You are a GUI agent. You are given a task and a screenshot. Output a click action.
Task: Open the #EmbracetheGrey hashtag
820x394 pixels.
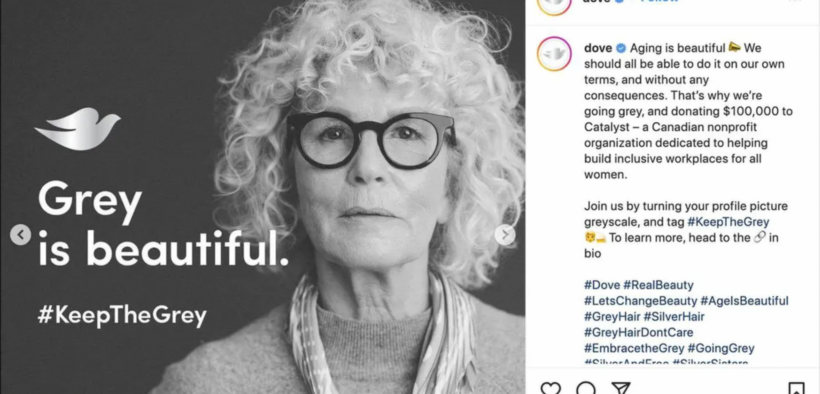[x=634, y=348]
